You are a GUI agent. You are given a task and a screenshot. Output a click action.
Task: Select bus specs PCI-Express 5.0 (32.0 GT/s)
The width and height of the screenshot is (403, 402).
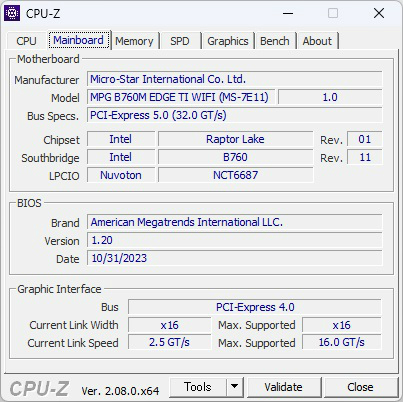coord(235,115)
